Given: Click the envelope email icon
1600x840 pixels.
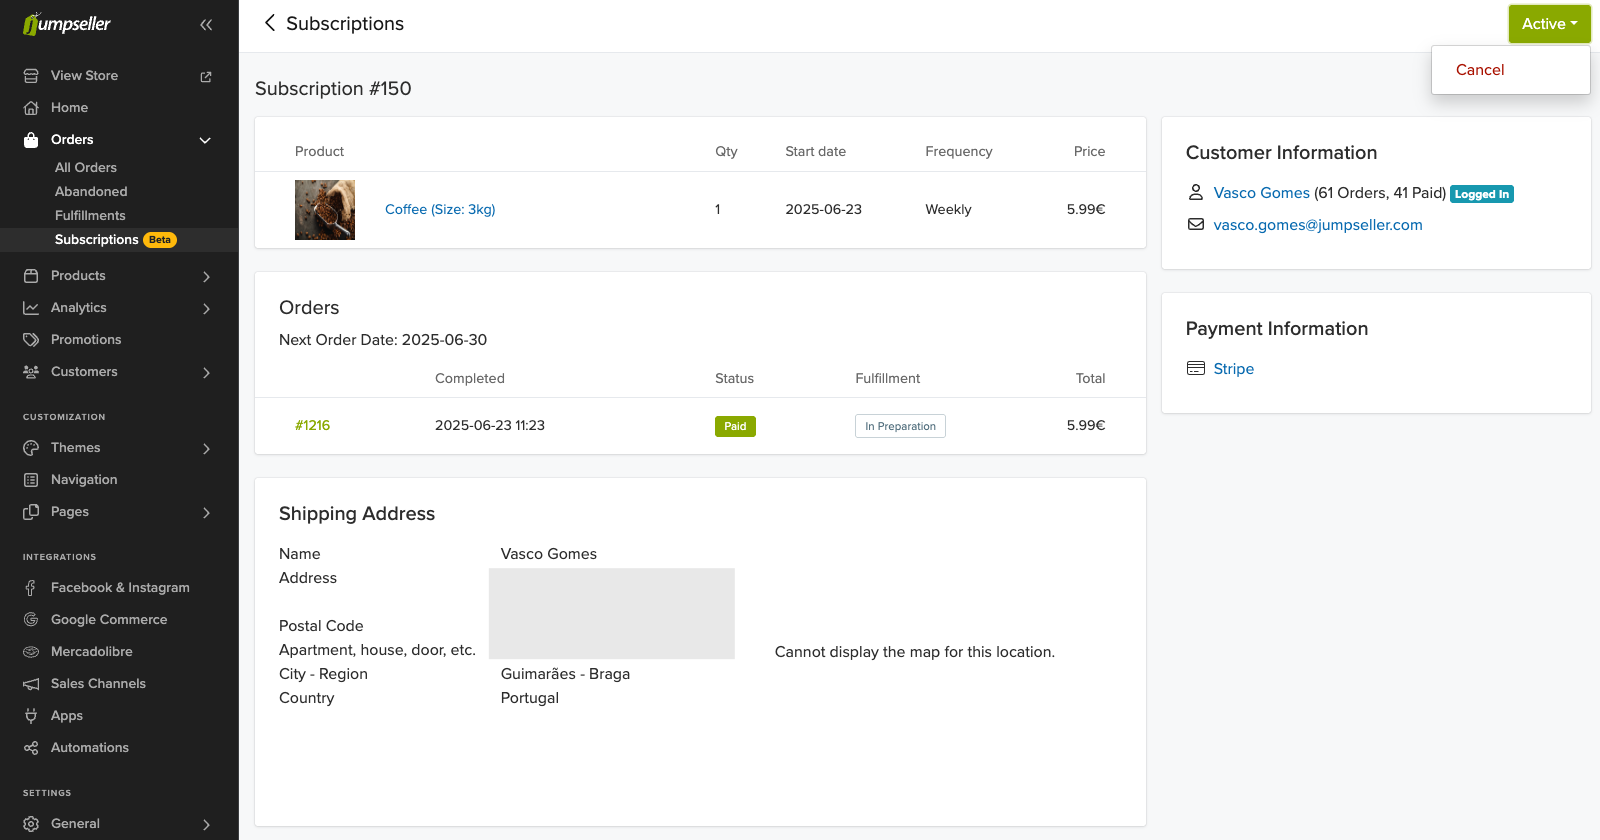Looking at the screenshot, I should [x=1195, y=224].
